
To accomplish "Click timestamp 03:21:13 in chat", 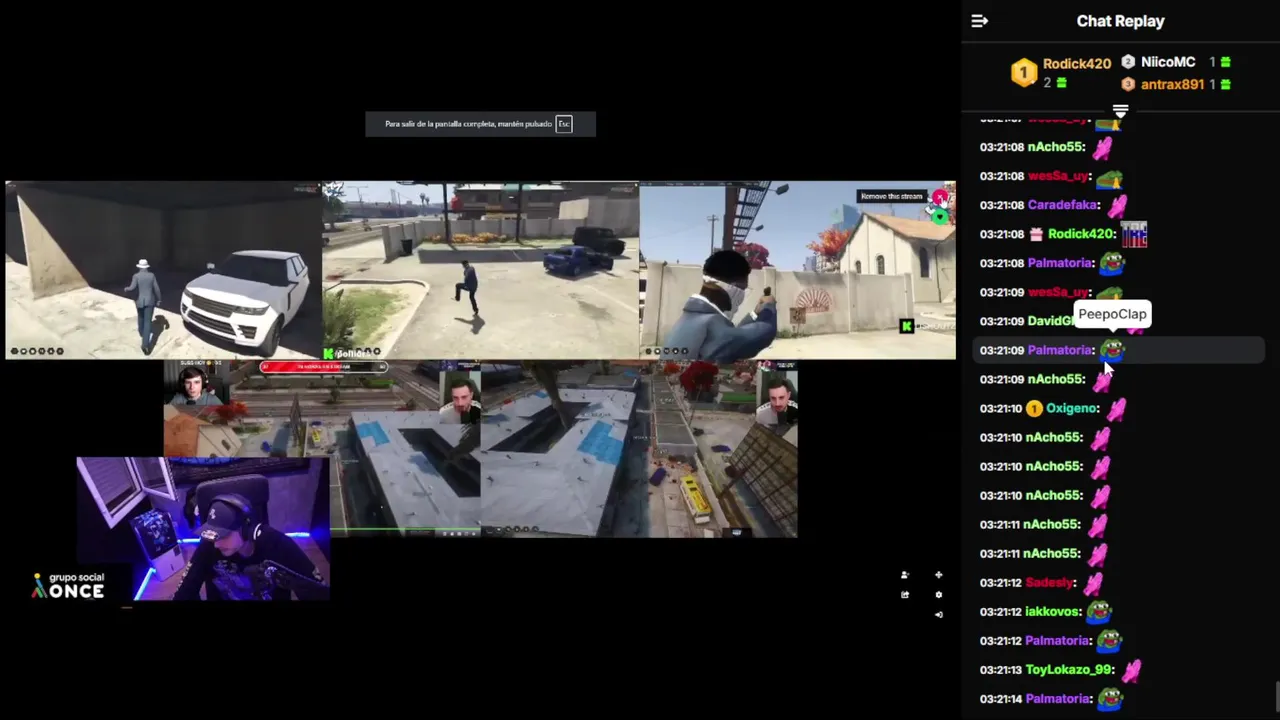I will (1001, 669).
